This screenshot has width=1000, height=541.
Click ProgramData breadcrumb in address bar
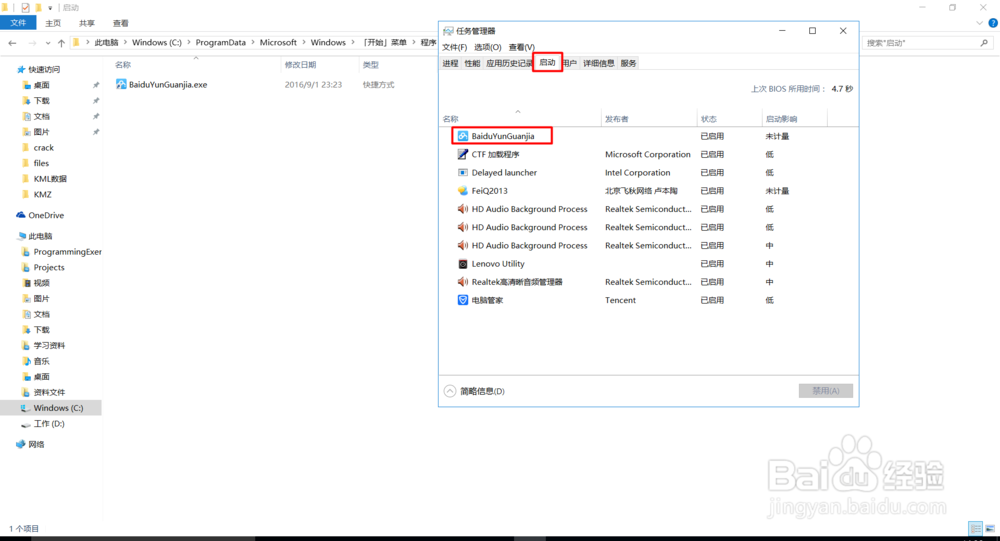click(x=221, y=42)
